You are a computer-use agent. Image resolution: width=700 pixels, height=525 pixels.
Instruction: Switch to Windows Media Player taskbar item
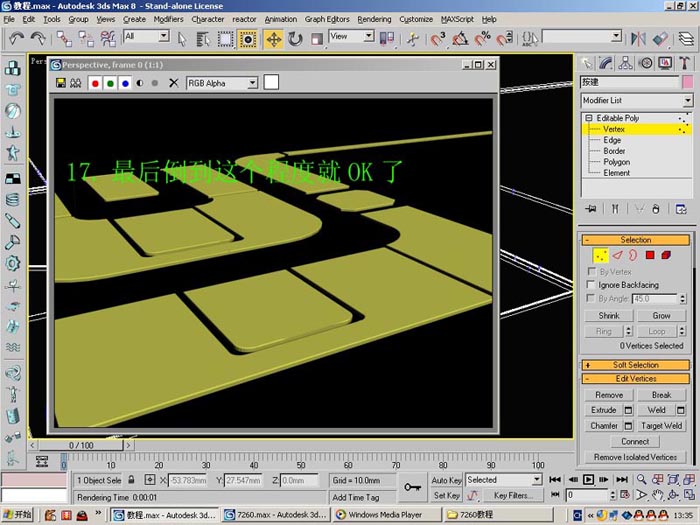(x=386, y=515)
